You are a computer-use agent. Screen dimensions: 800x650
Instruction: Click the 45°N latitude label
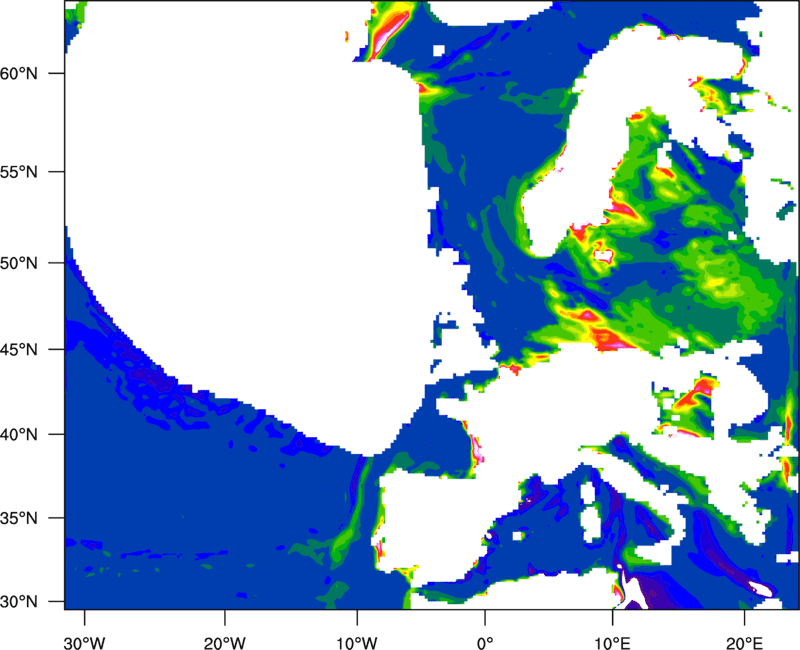tap(19, 350)
